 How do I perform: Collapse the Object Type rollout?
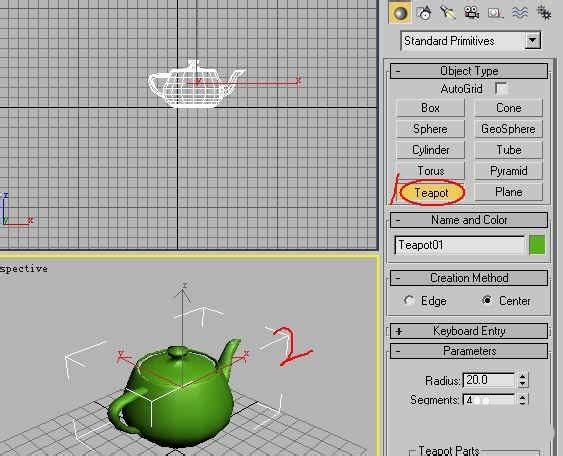point(469,71)
